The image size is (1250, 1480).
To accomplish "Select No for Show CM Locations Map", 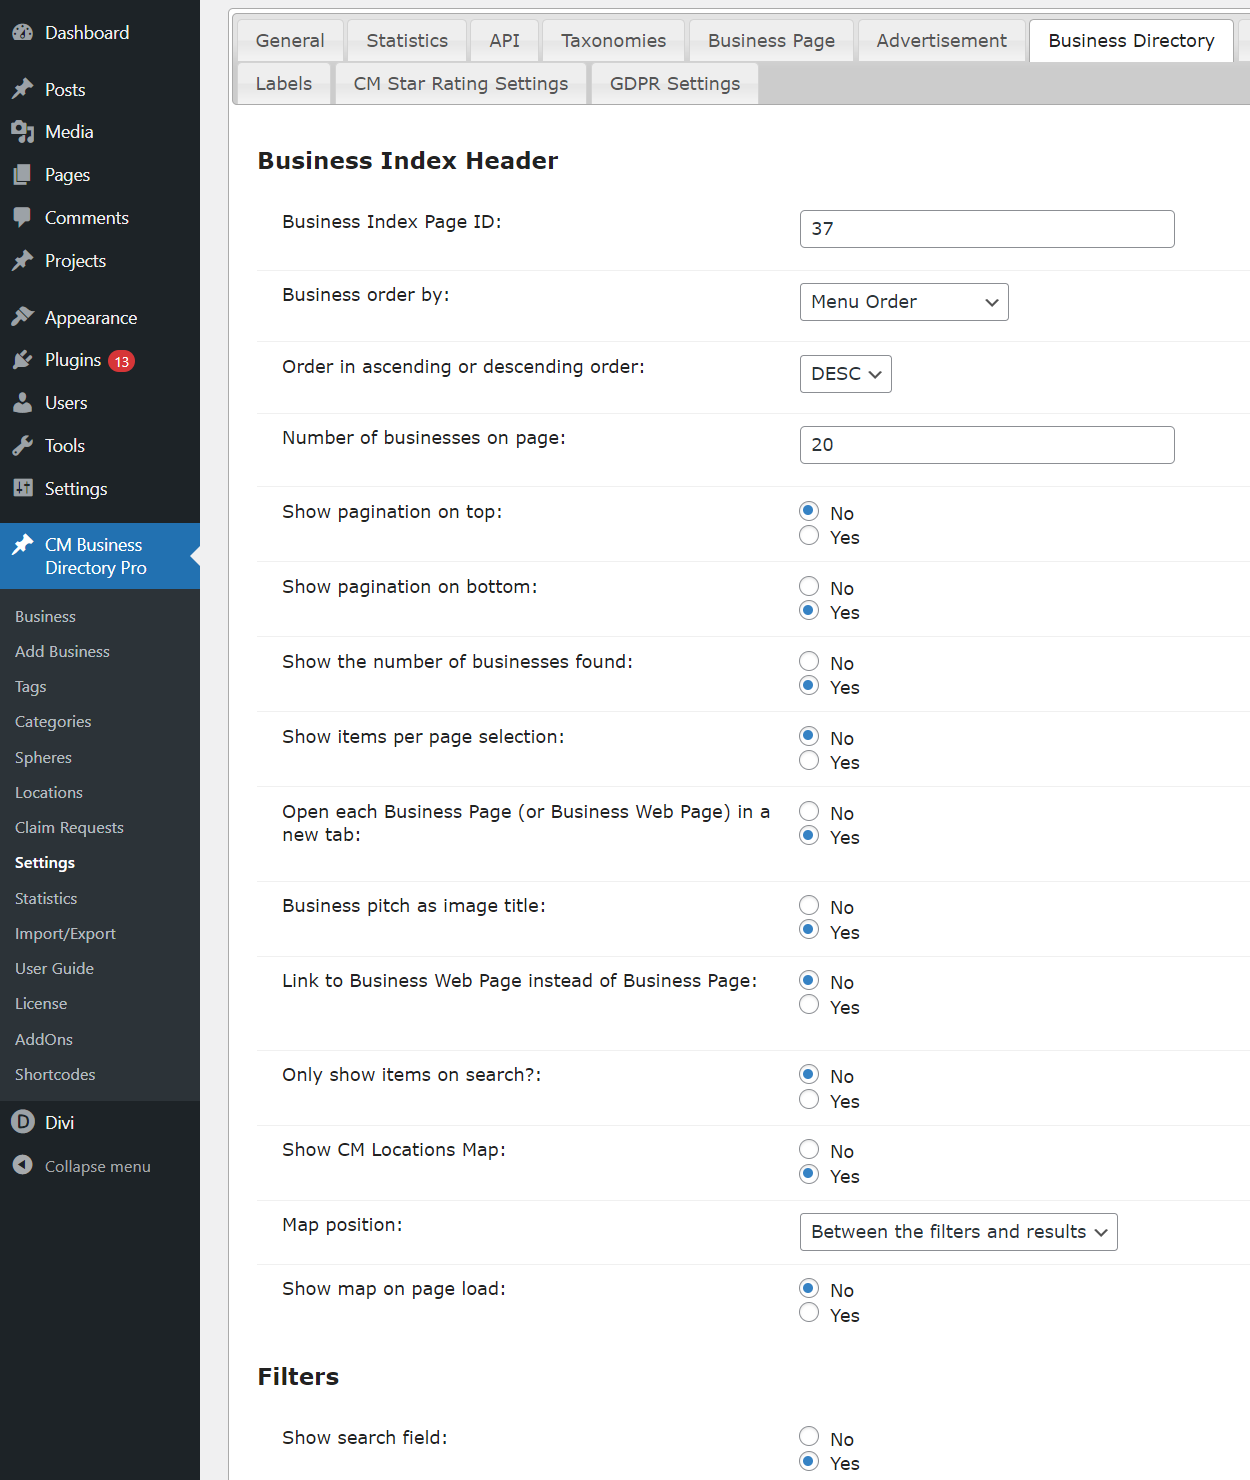I will pyautogui.click(x=809, y=1150).
